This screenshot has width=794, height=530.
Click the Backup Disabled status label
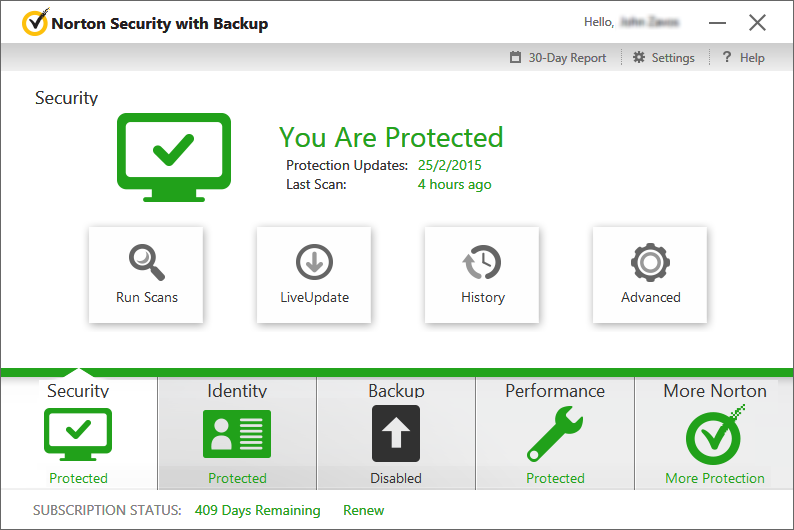[x=396, y=478]
